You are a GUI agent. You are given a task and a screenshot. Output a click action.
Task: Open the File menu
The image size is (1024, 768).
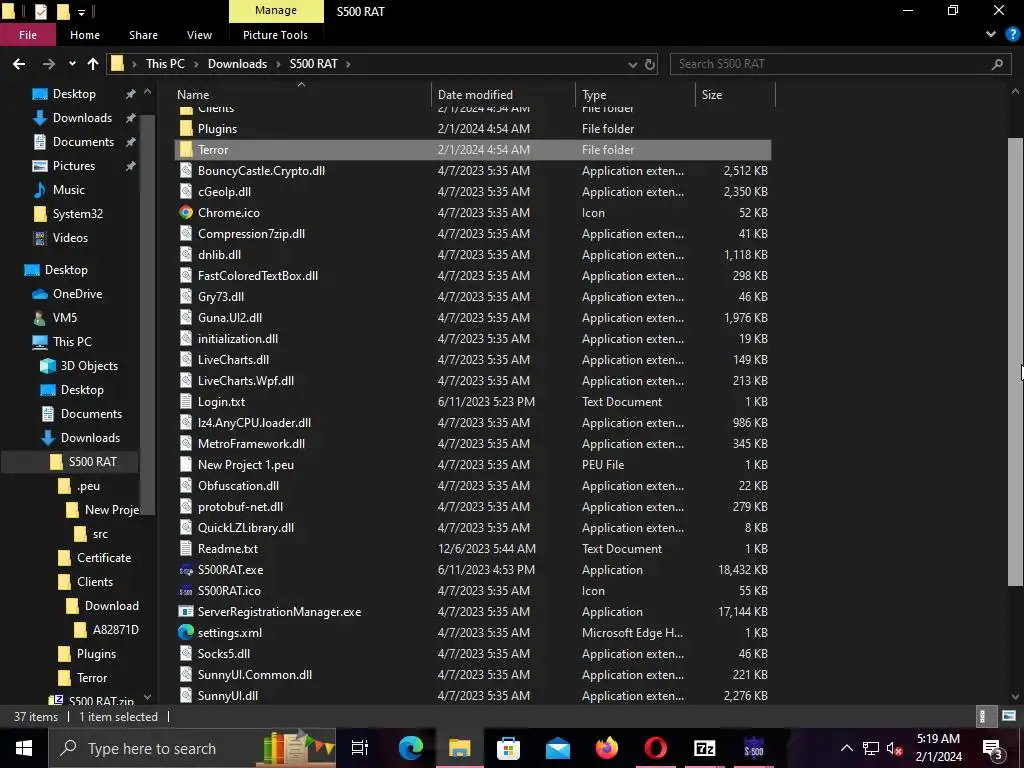coord(28,35)
